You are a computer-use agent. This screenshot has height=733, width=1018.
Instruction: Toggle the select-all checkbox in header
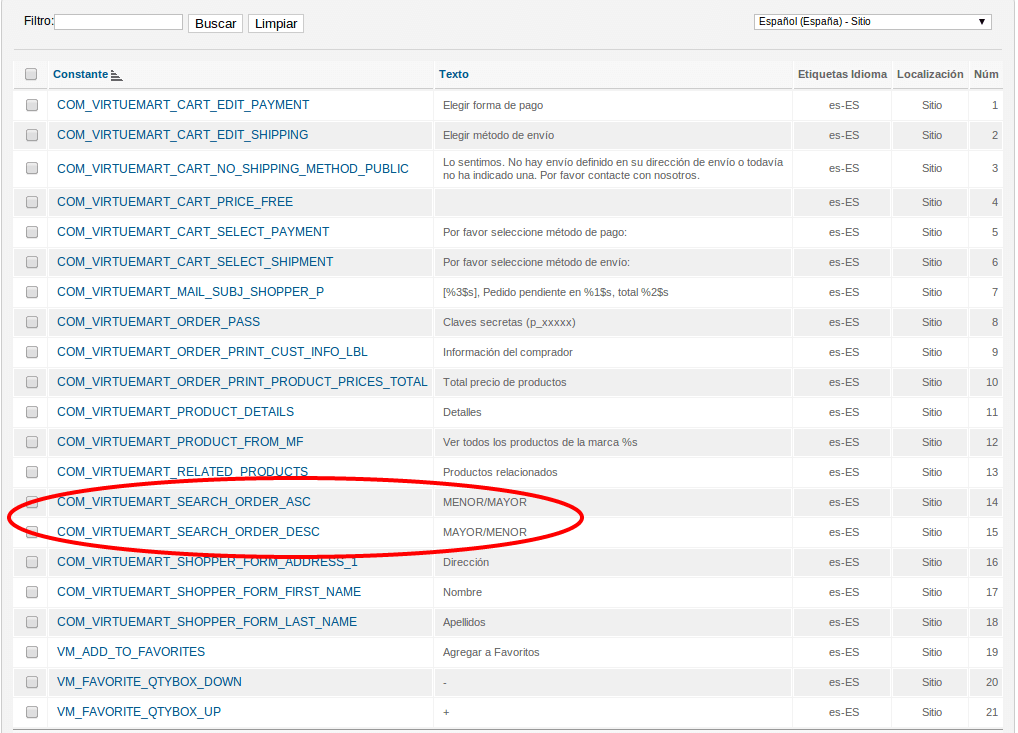(x=31, y=74)
